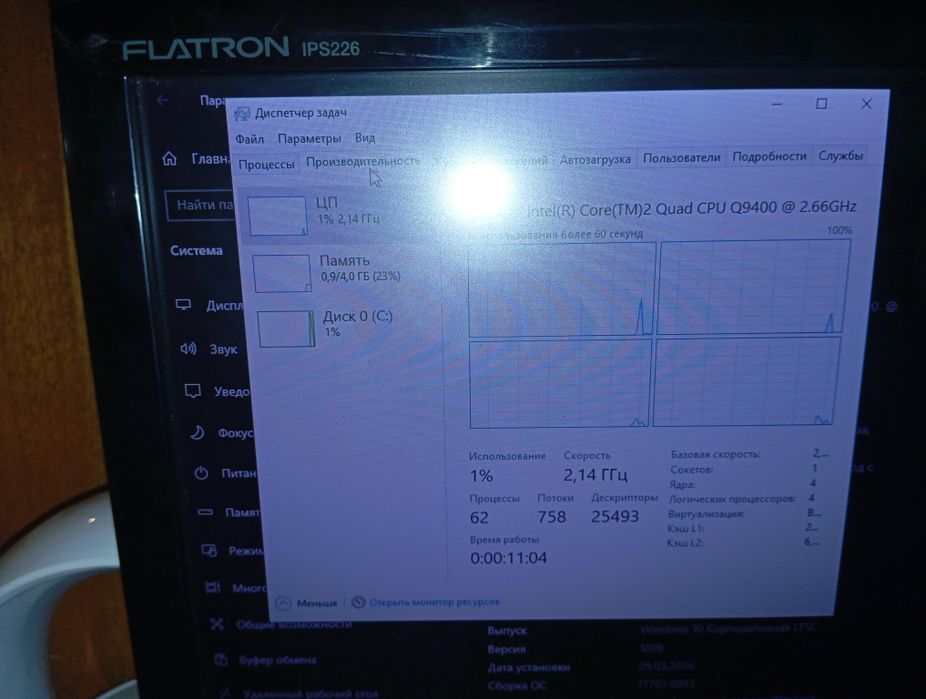Screen dimensions: 926x699
Task: Click the resource monitor icon next to the link
Action: 358,602
